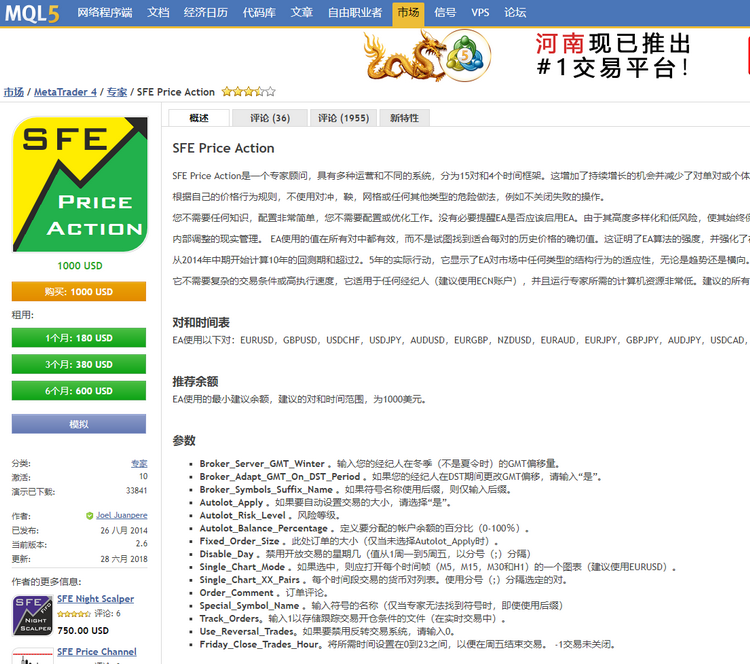Select the highlighted 市场 menu item

click(x=408, y=13)
